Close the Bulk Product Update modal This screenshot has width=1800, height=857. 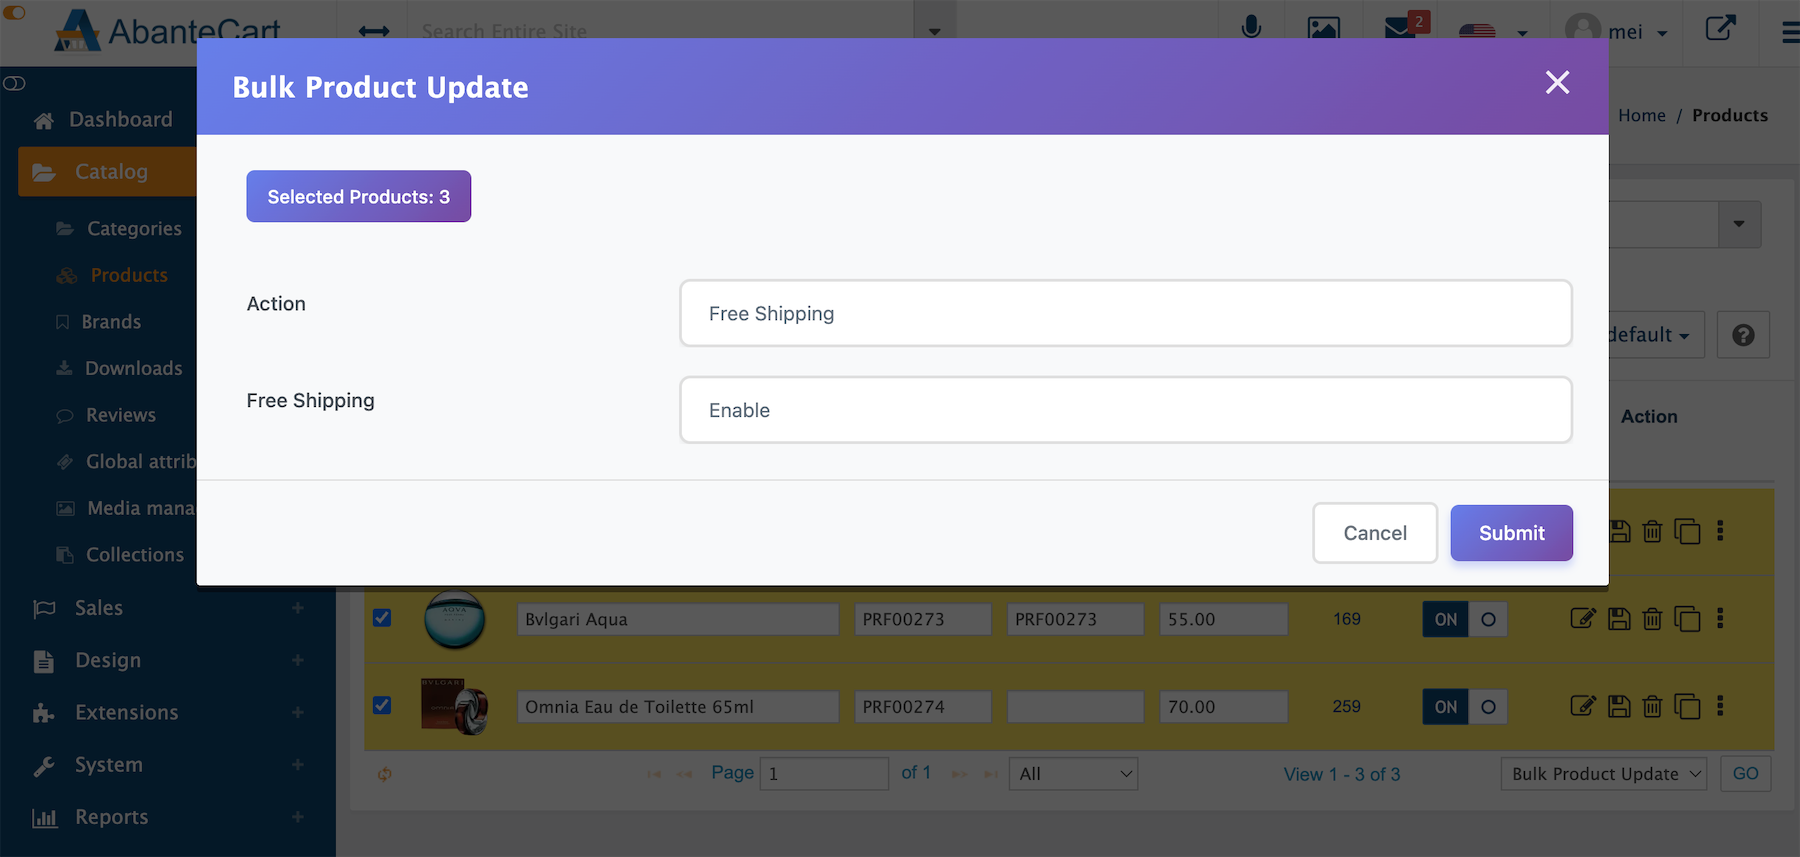tap(1557, 82)
